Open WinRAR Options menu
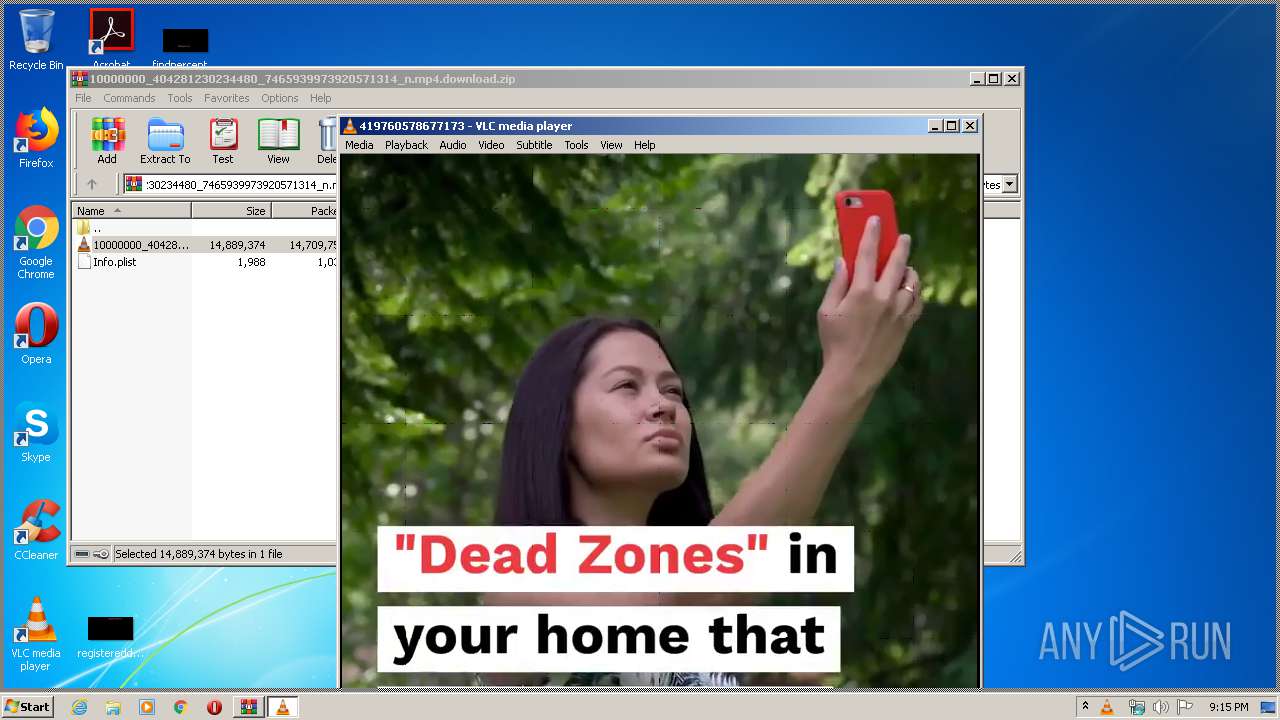 tap(280, 98)
